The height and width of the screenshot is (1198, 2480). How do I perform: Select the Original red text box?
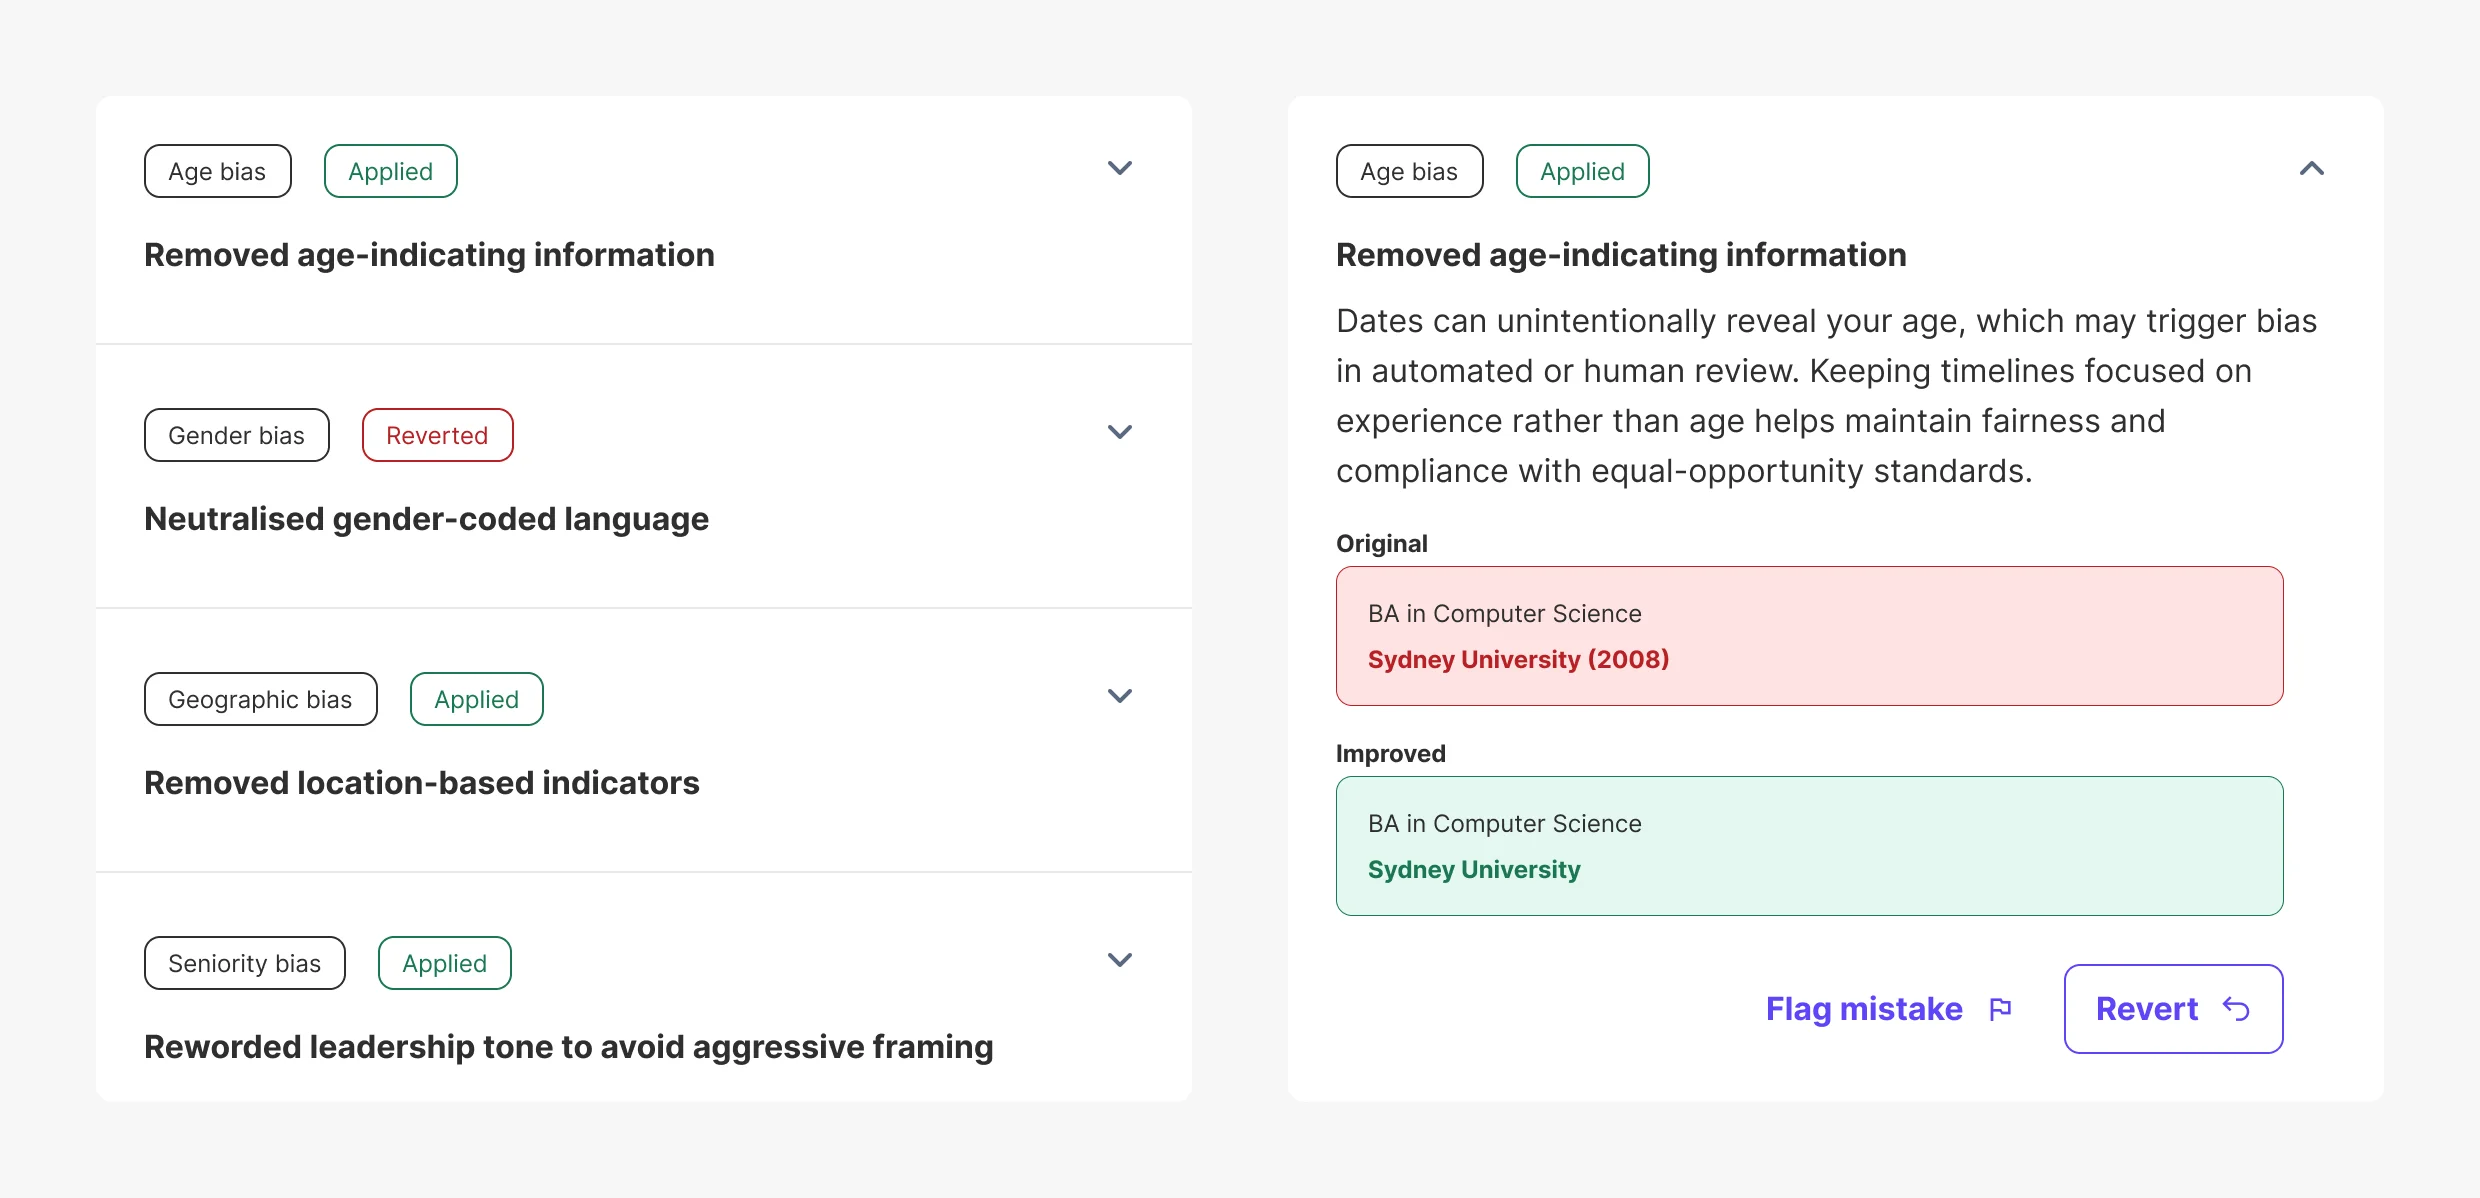pos(1809,636)
